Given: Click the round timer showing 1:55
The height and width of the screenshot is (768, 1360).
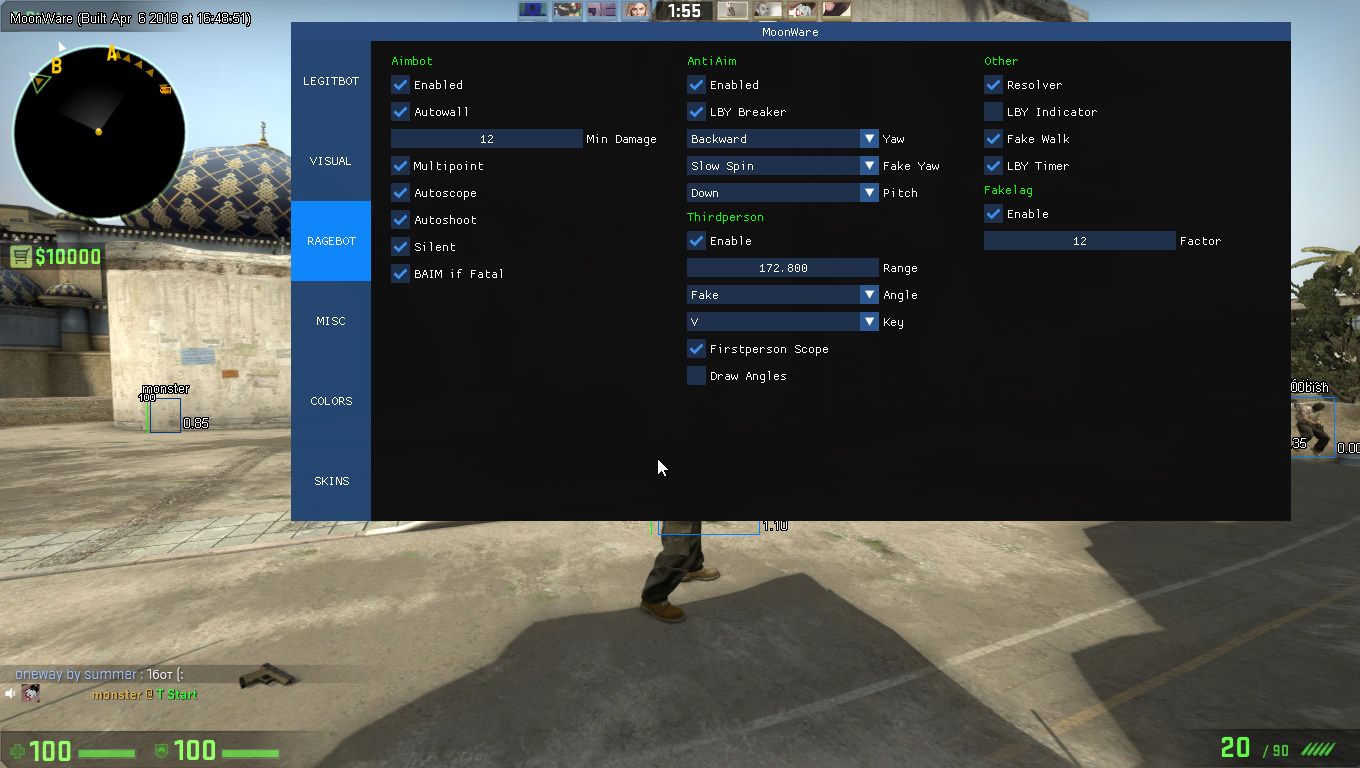Looking at the screenshot, I should 684,11.
